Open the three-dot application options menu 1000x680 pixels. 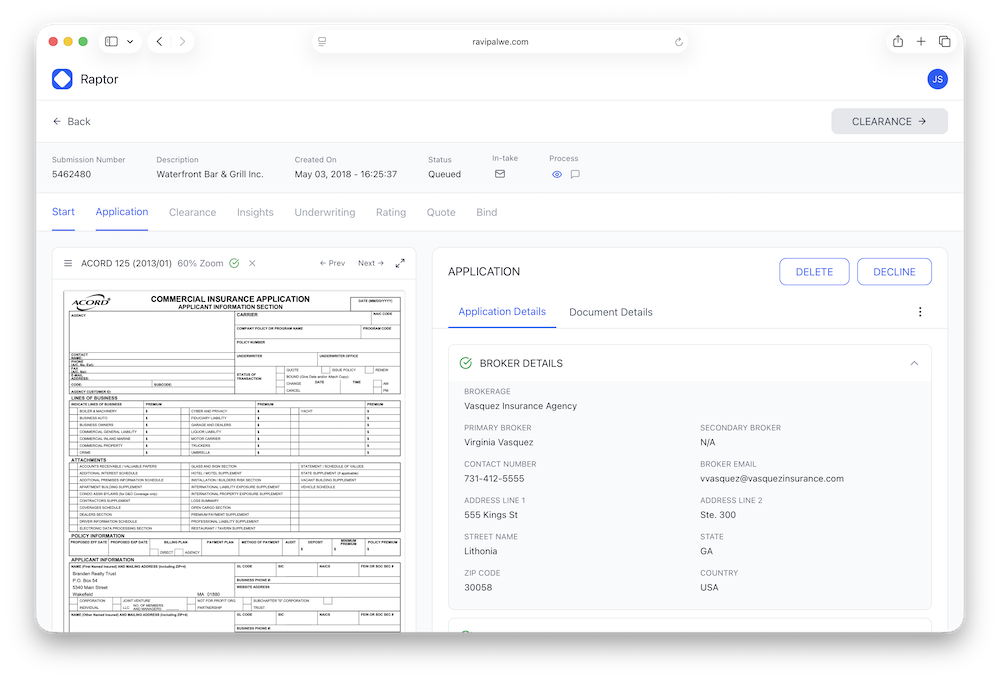(x=920, y=312)
